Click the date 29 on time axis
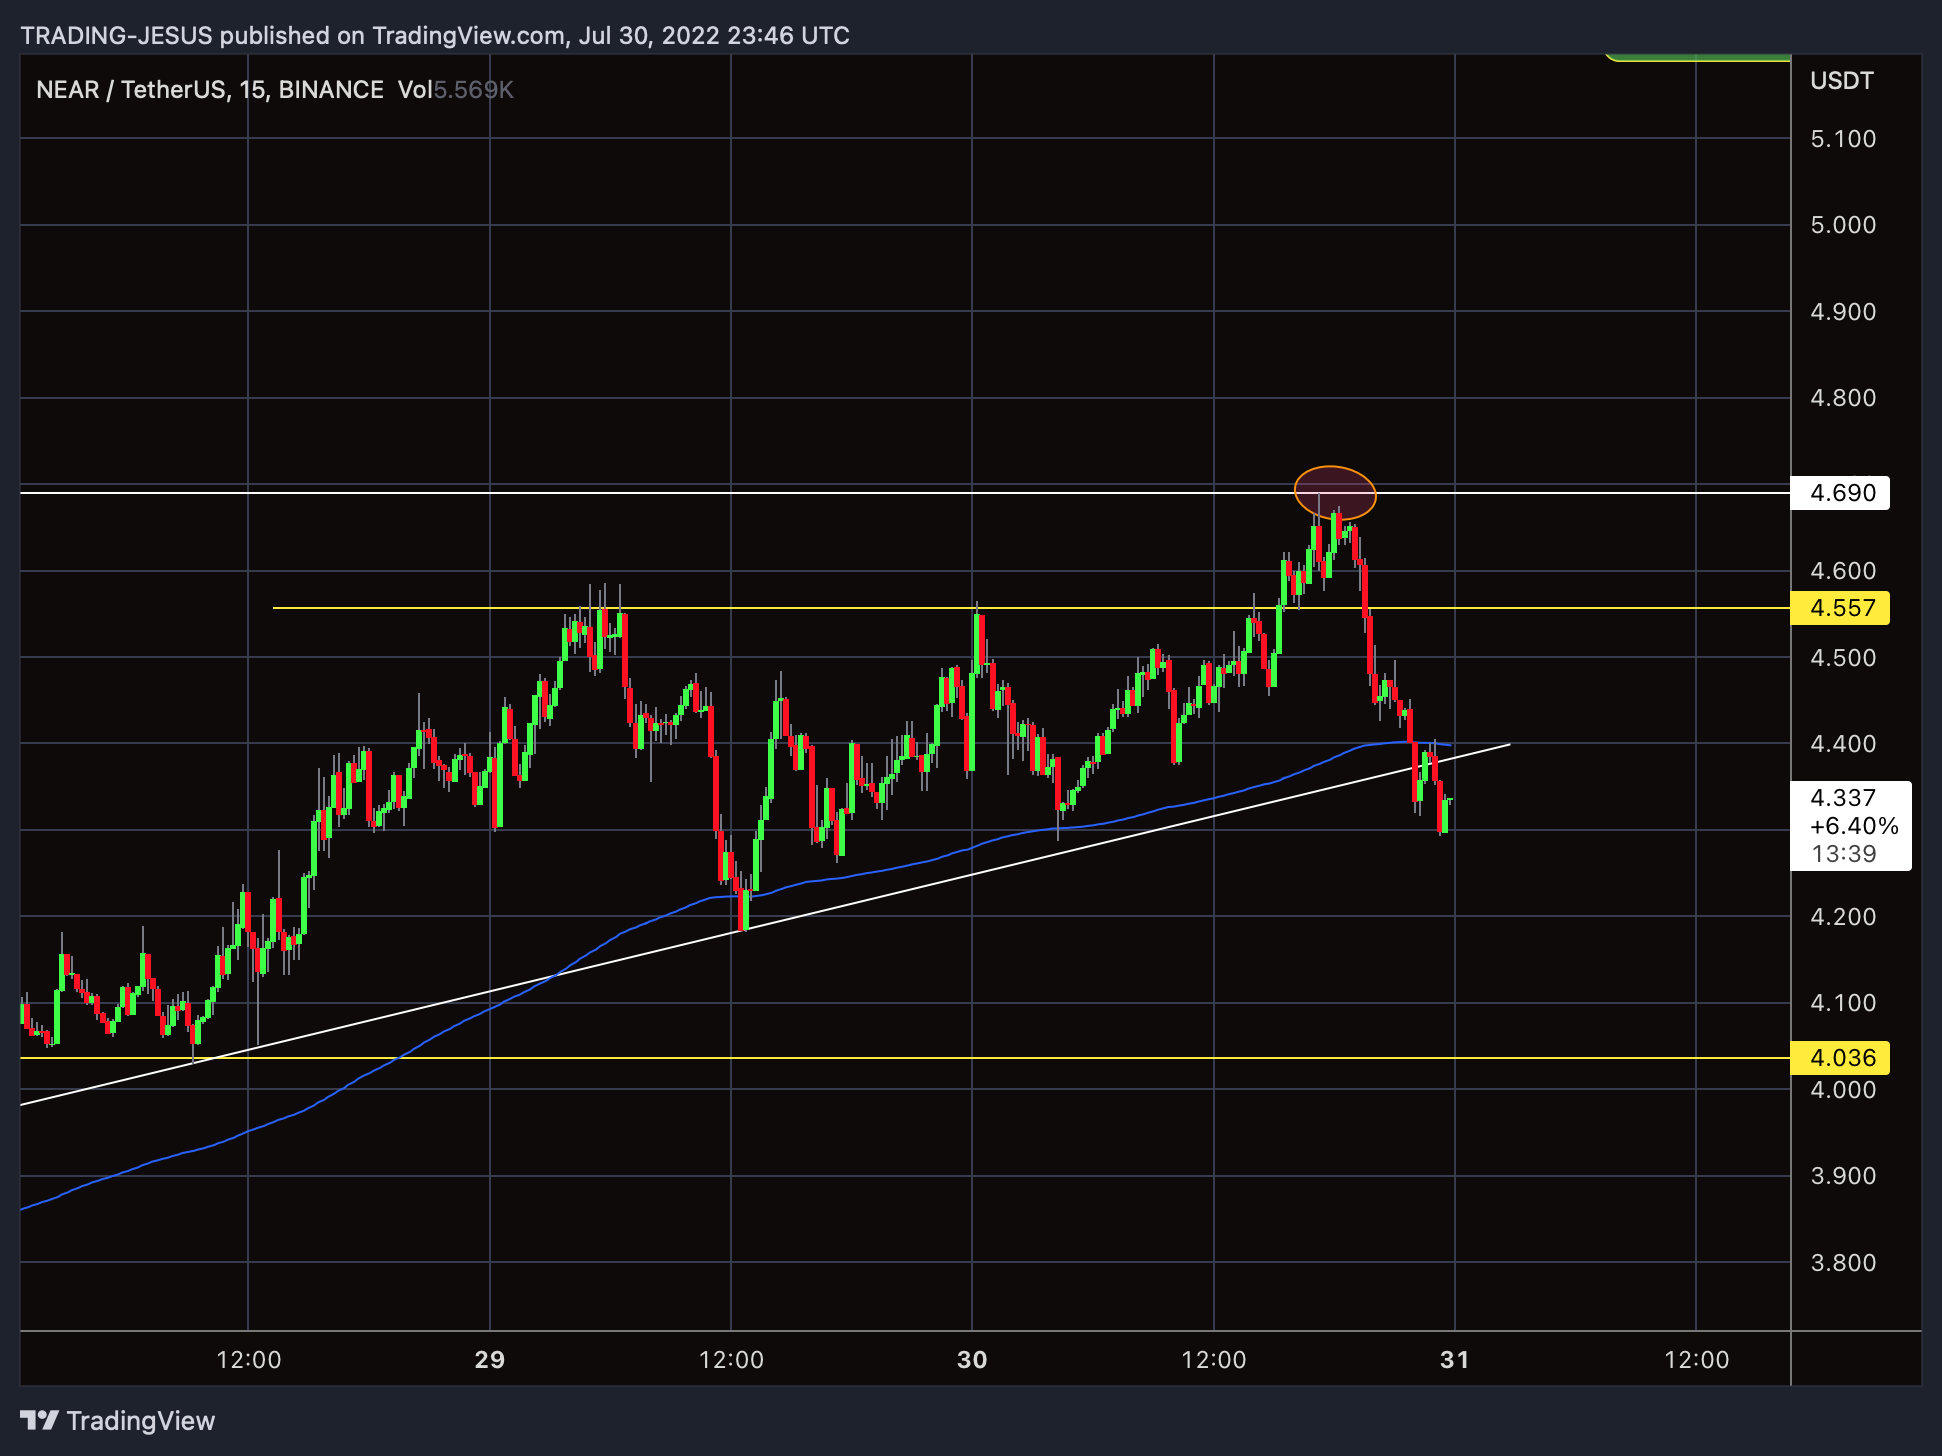 490,1360
